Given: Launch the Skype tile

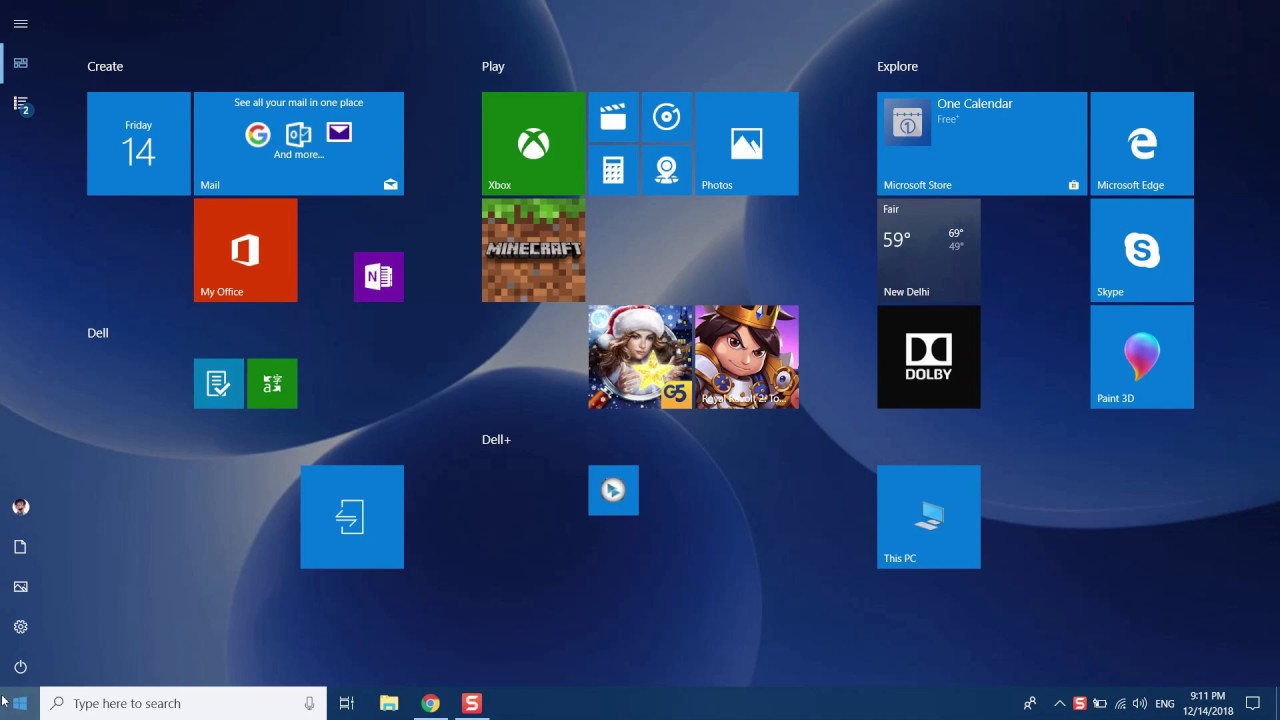Looking at the screenshot, I should tap(1142, 250).
